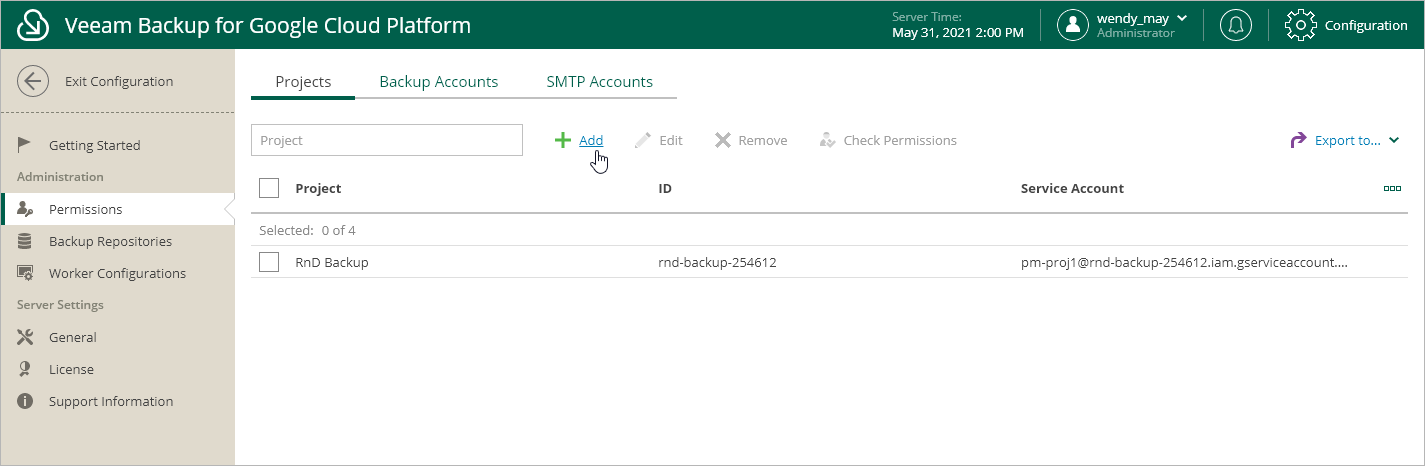The image size is (1425, 466).
Task: Click the General settings tools icon
Action: point(26,337)
